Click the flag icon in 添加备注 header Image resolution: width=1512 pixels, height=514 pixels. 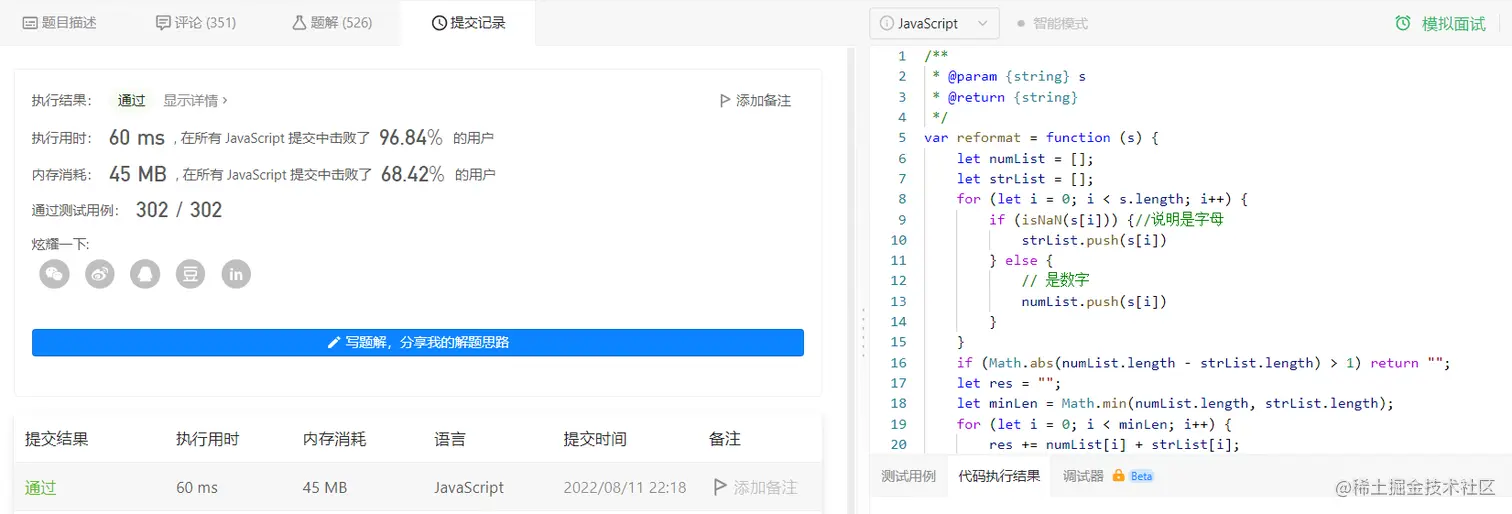pos(725,100)
